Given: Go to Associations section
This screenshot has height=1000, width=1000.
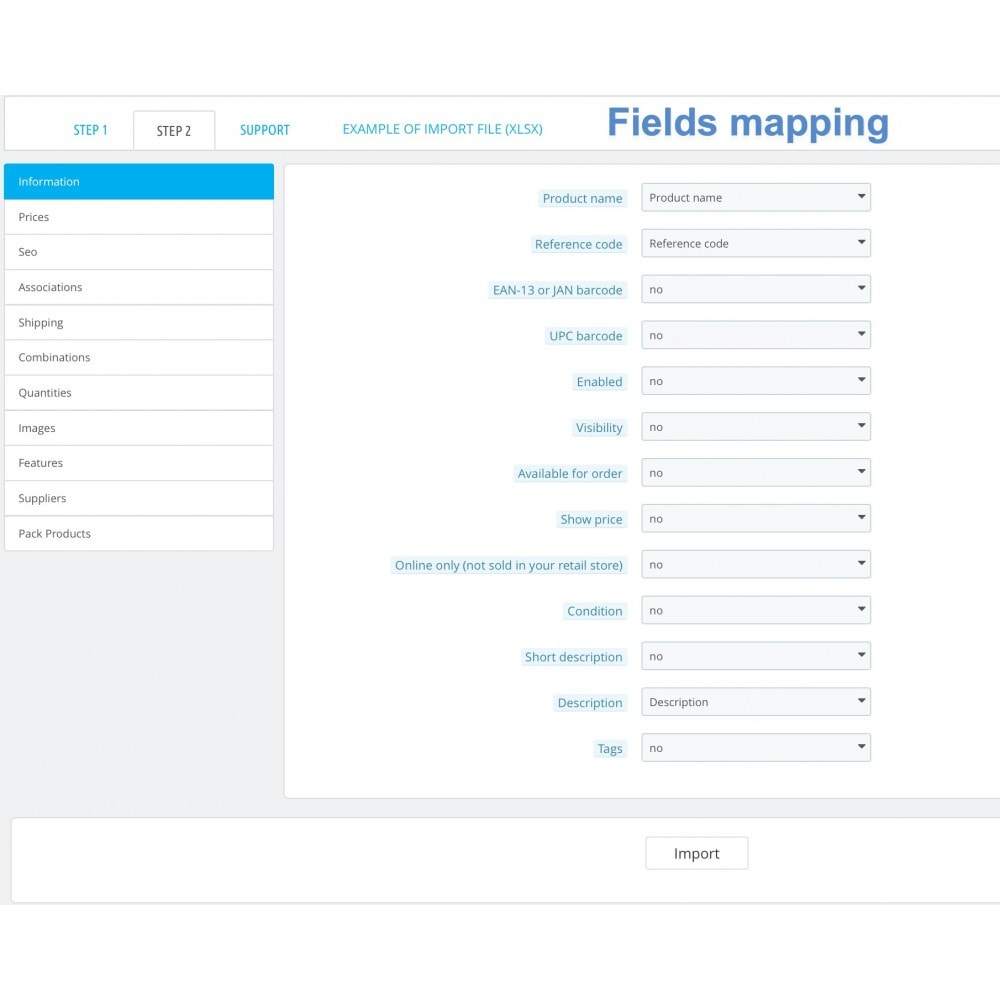Looking at the screenshot, I should (139, 287).
